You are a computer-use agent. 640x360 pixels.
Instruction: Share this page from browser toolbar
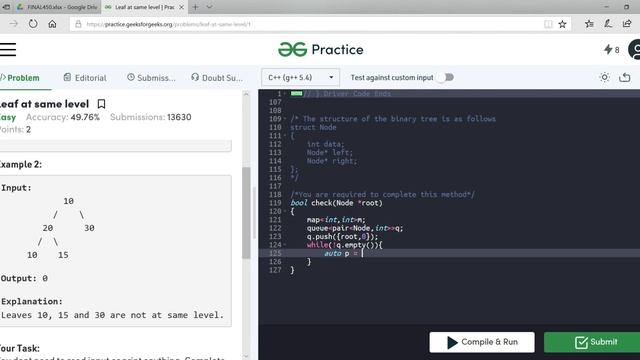point(627,24)
